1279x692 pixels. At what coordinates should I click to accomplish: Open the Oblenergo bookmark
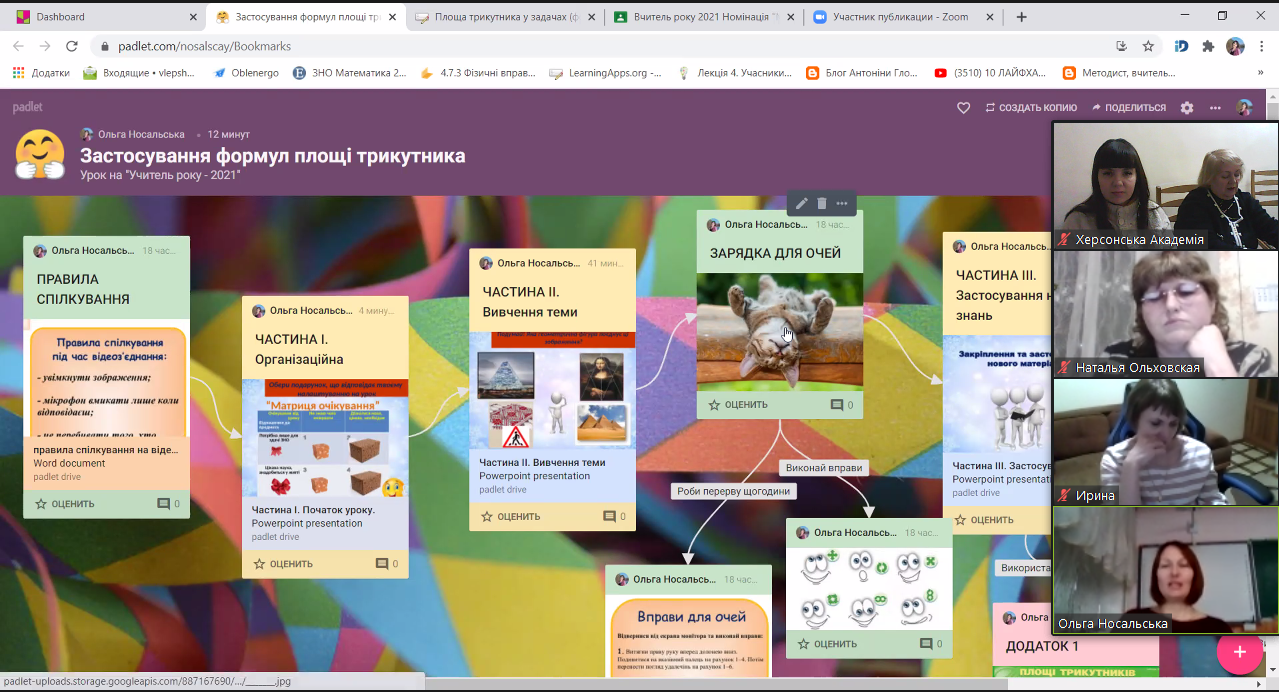(x=247, y=73)
